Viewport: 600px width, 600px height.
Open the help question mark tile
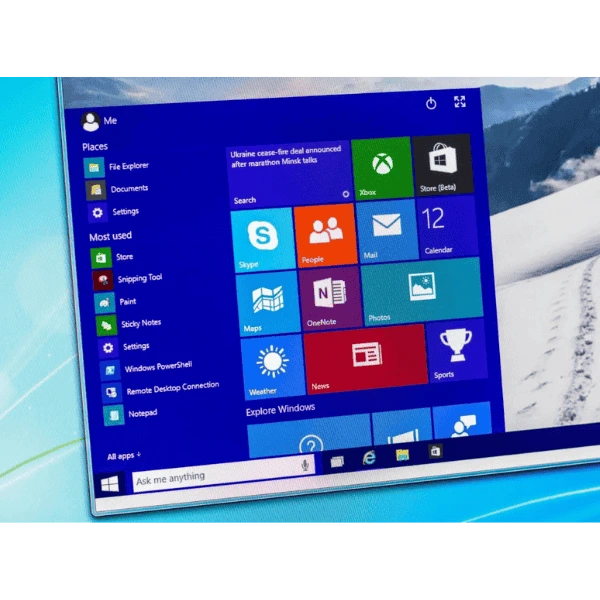(x=310, y=437)
